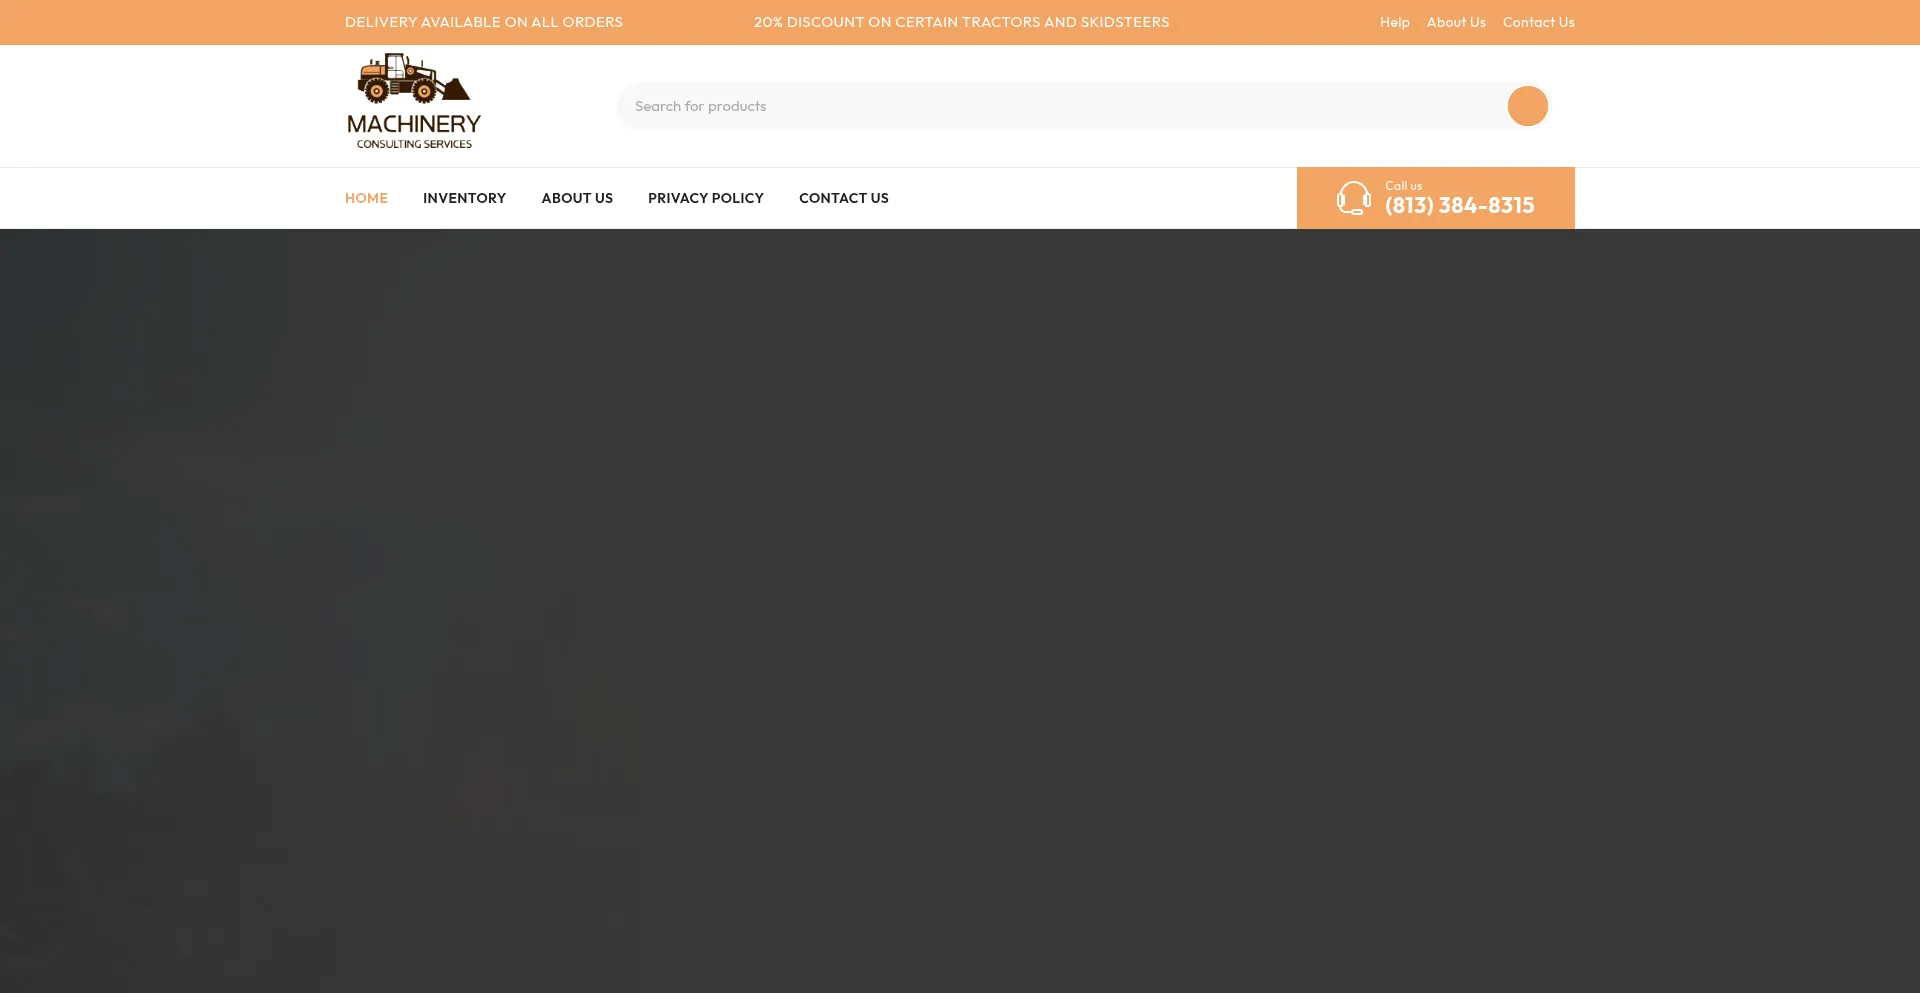Click the word TRACTORS in promo text

tap(1000, 22)
